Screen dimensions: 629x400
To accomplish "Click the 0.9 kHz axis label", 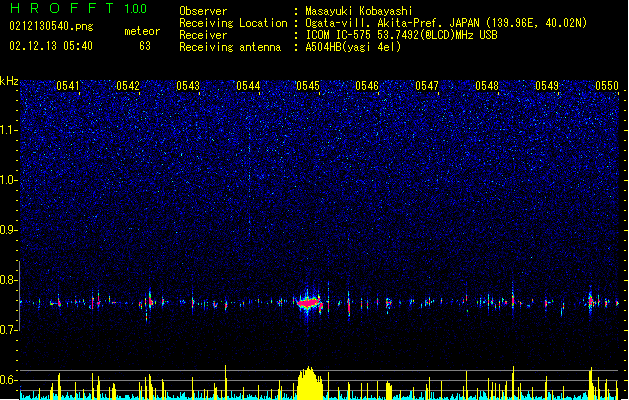I will [x=8, y=230].
